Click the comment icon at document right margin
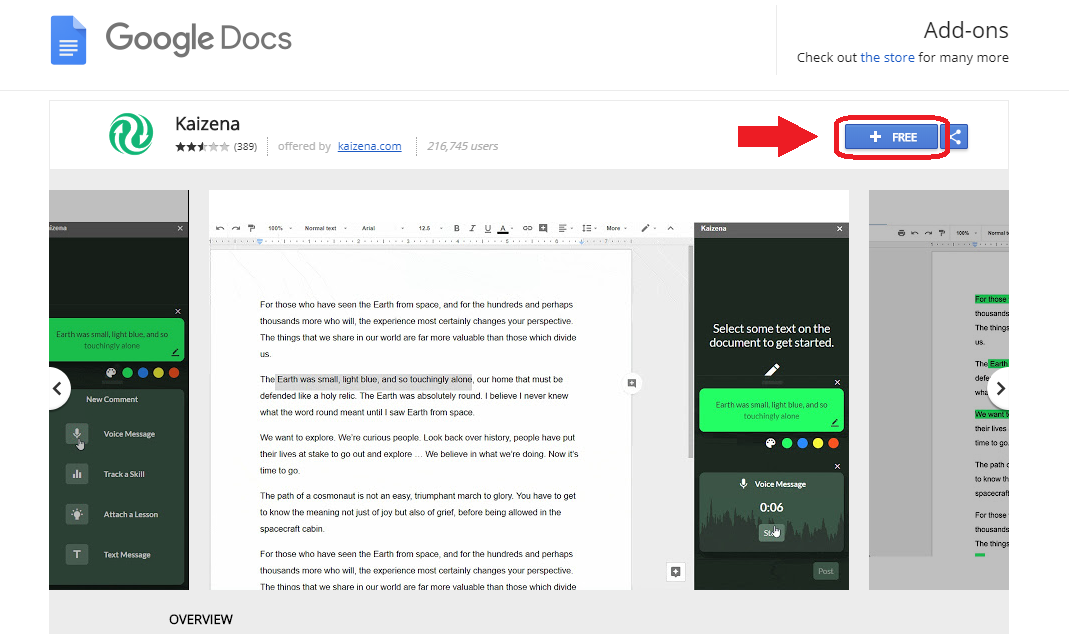 point(632,383)
